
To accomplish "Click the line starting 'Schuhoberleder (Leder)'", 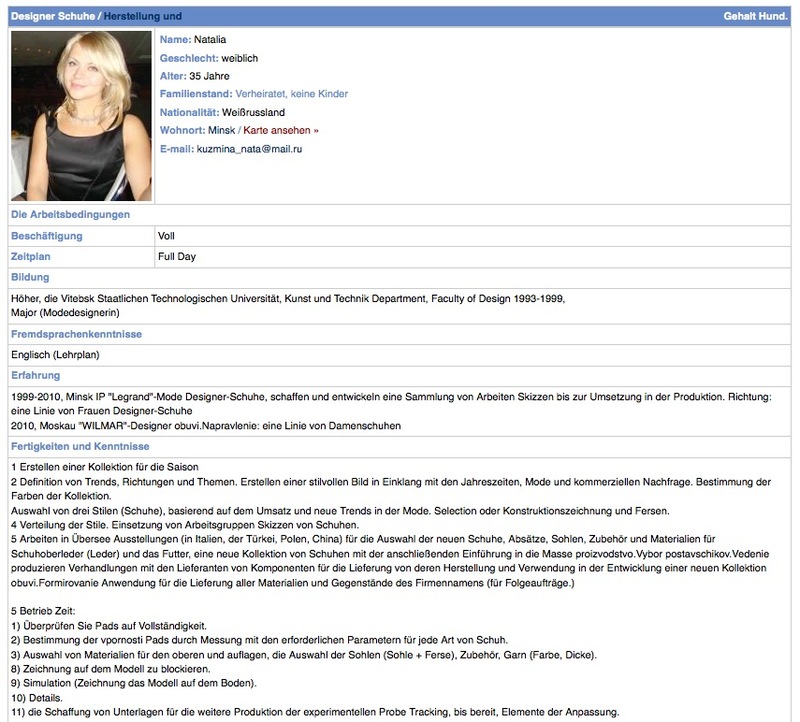I will point(390,554).
